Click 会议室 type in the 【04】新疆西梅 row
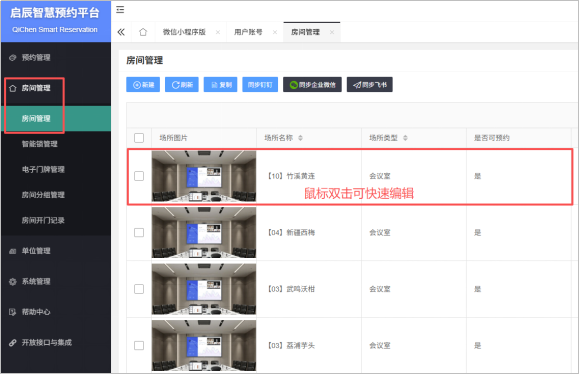 (x=380, y=233)
